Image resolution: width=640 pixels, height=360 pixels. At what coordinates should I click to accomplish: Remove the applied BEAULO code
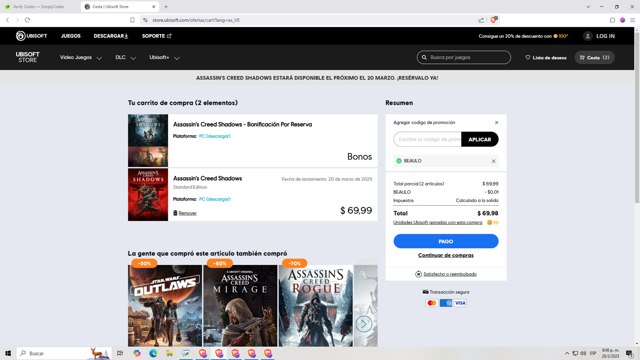493,161
